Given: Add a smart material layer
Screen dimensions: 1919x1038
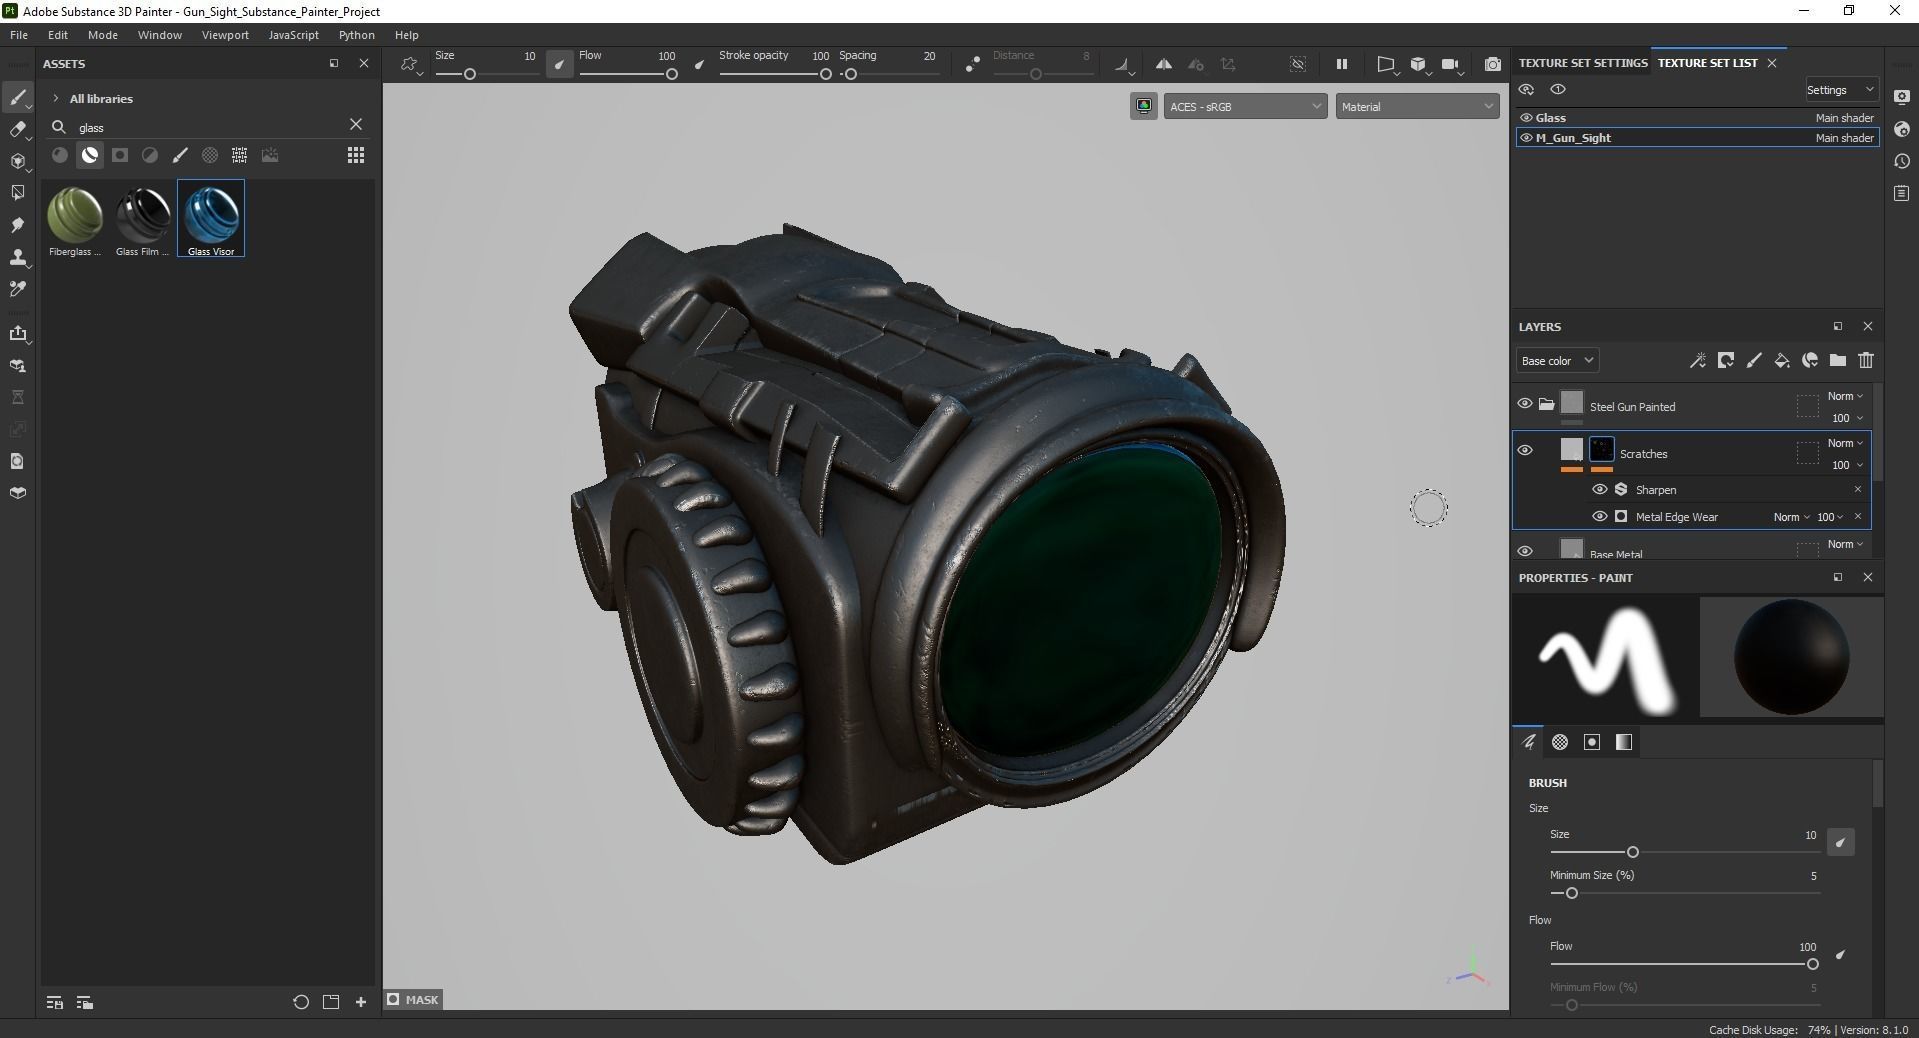Looking at the screenshot, I should 1810,360.
